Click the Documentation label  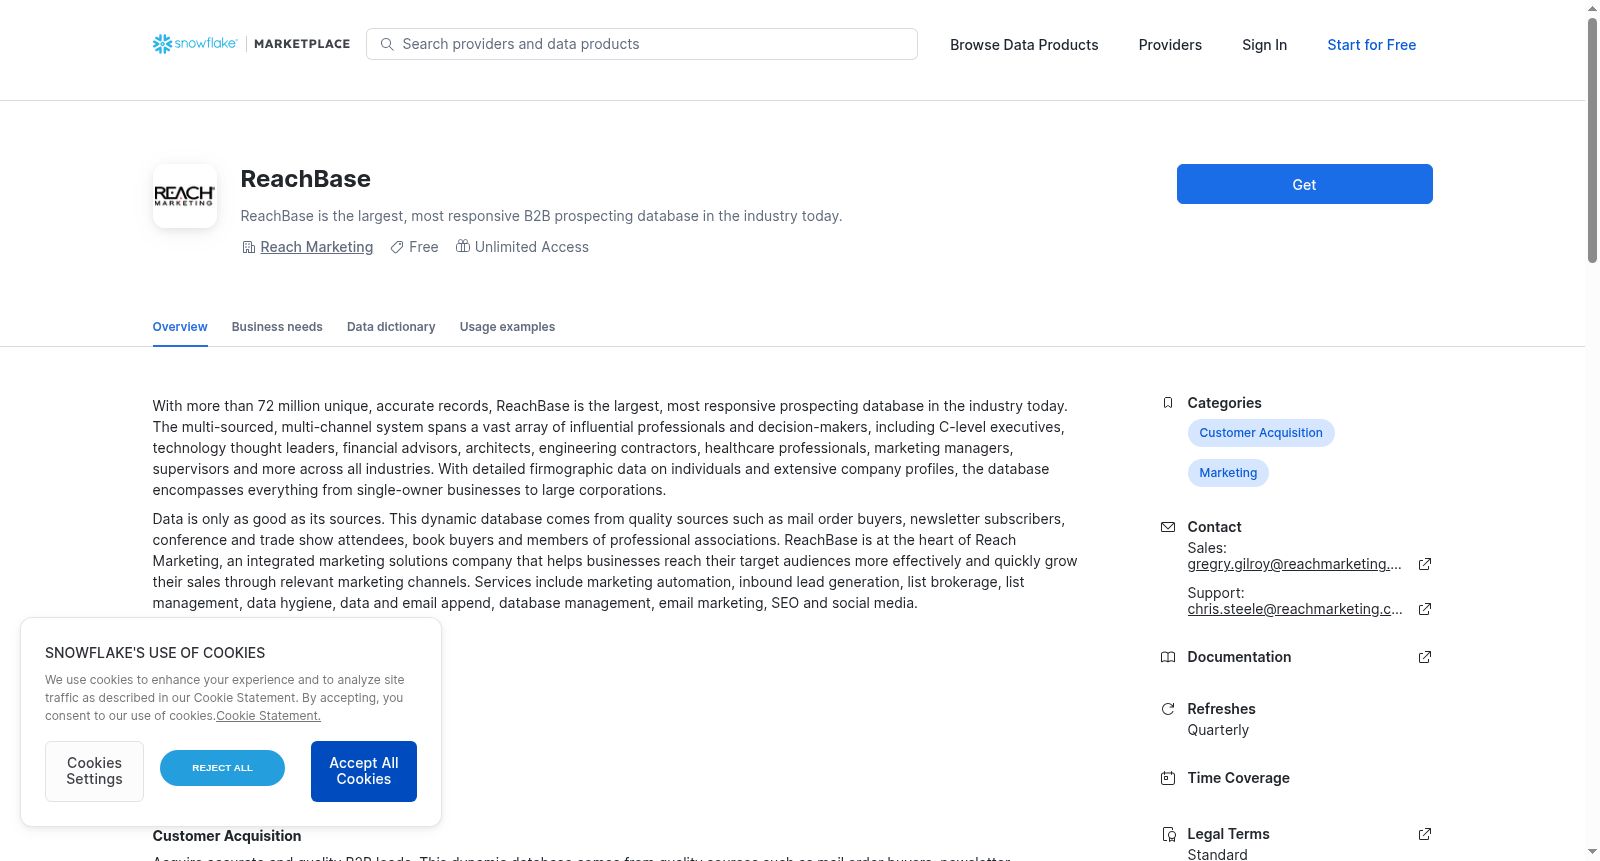coord(1239,657)
